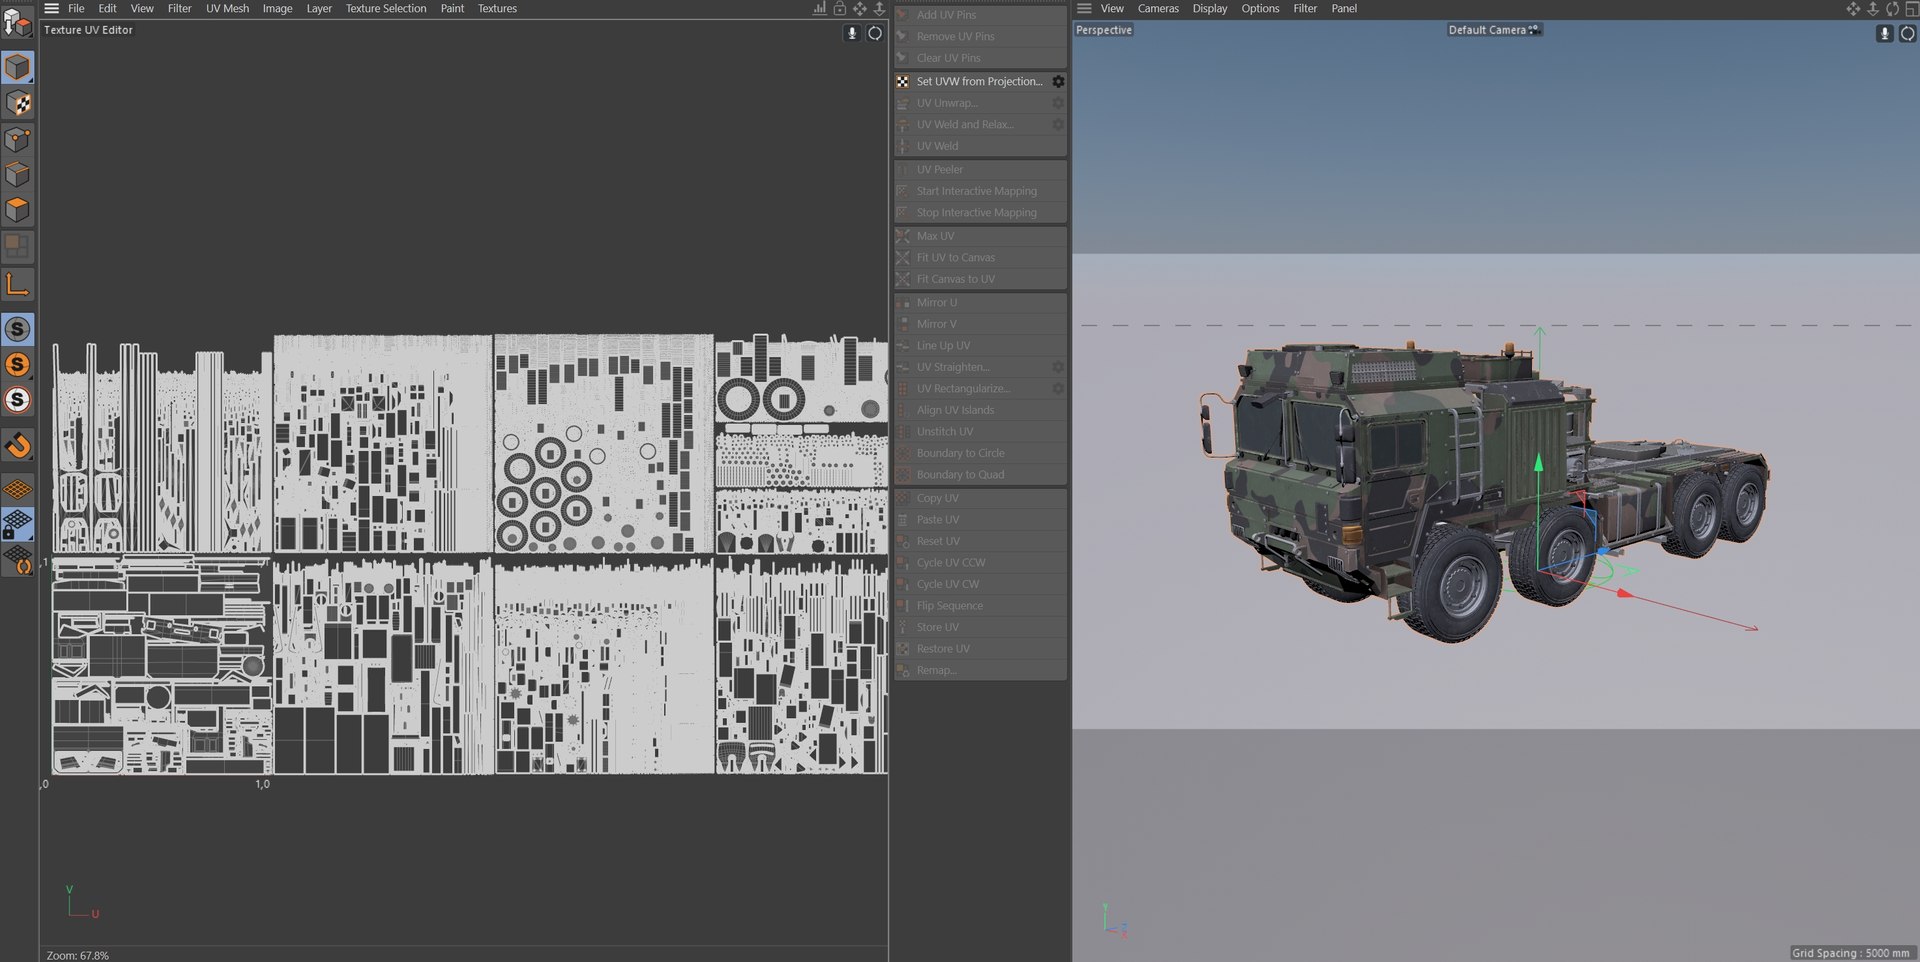Open UV Straighten gear settings

click(x=1058, y=367)
